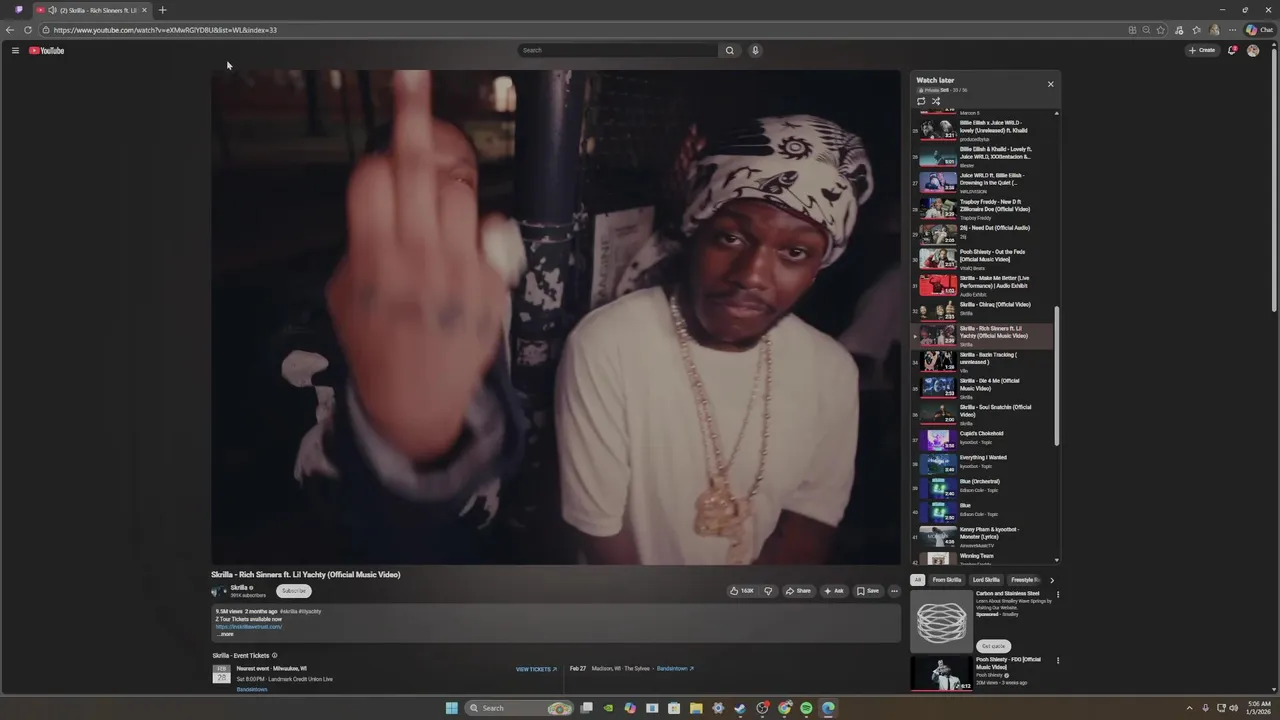The width and height of the screenshot is (1280, 720).
Task: Select the From Skrilla filter chip
Action: [x=947, y=580]
